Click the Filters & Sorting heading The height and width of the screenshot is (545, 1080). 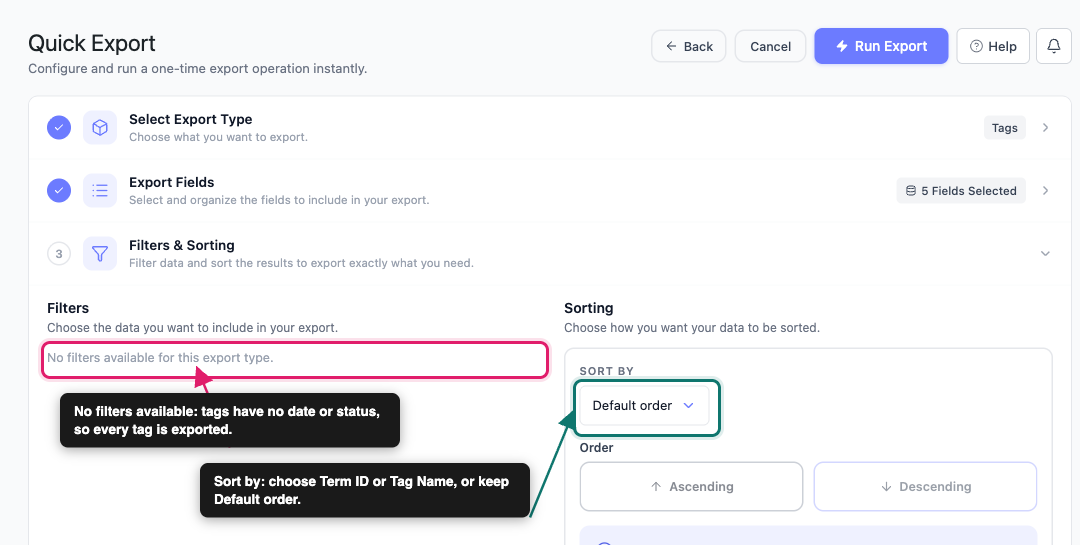click(182, 245)
